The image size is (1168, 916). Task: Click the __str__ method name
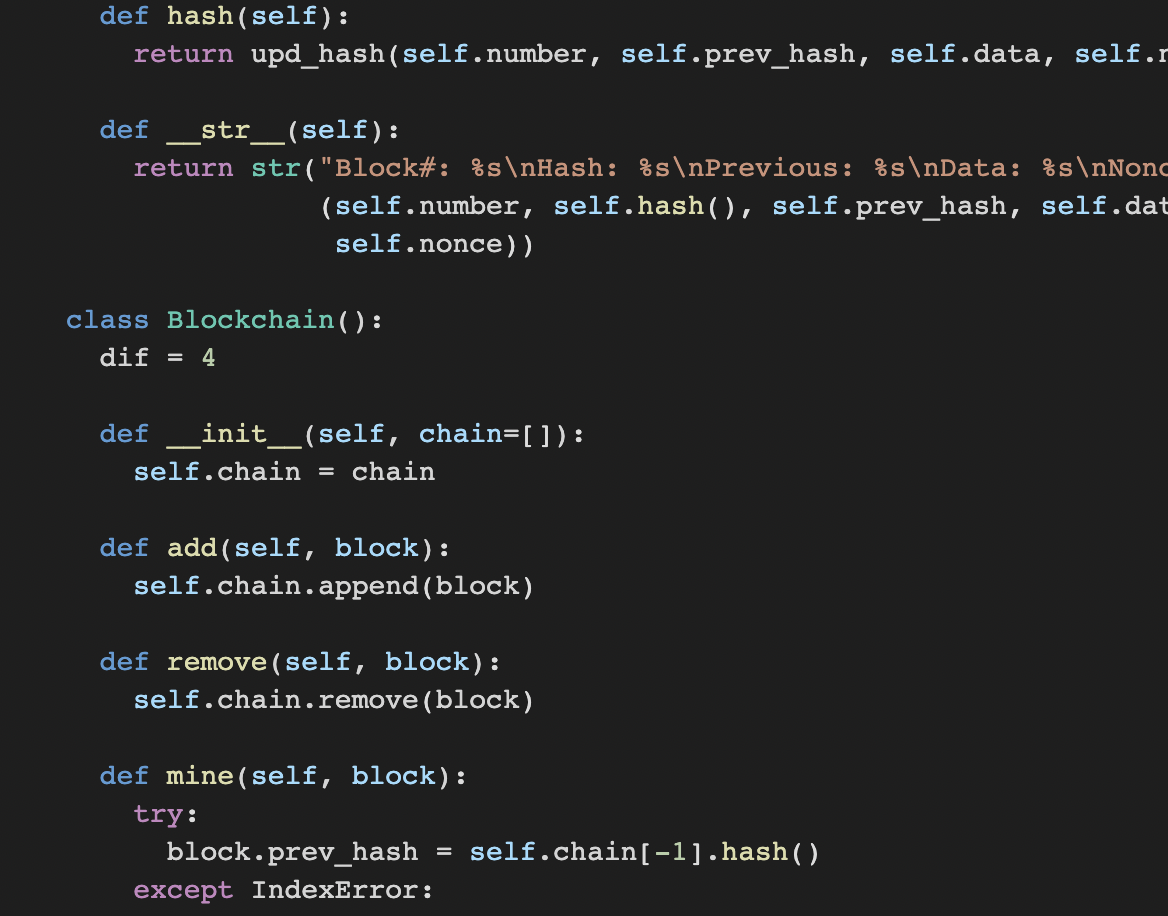pos(226,130)
